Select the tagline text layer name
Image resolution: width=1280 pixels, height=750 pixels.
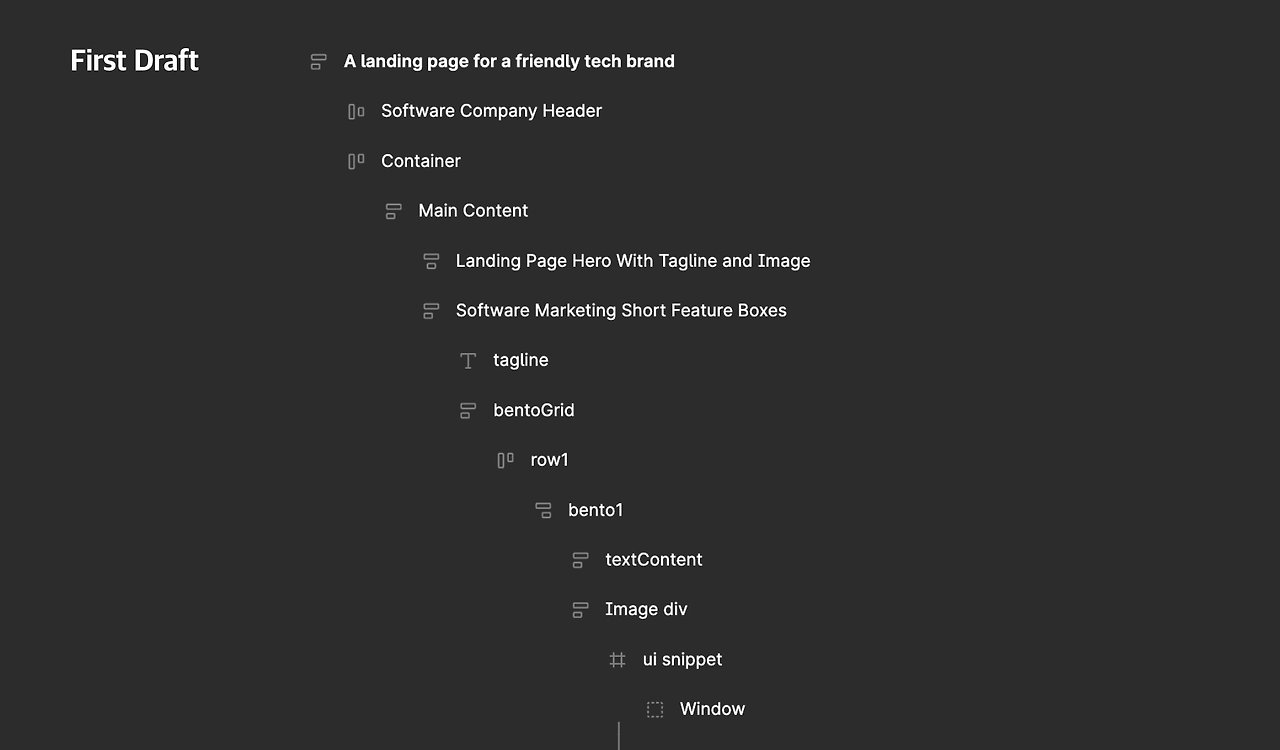(521, 360)
